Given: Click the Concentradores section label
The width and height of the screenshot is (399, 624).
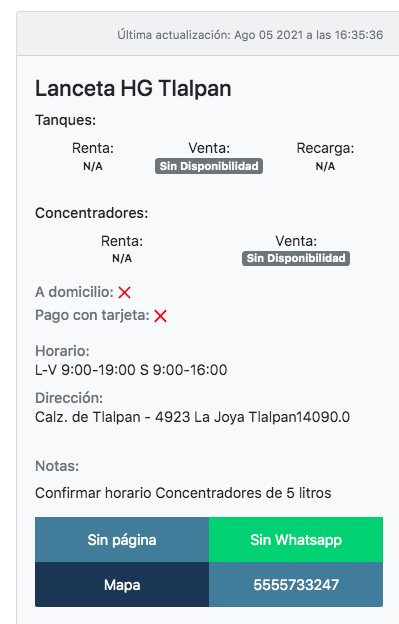Looking at the screenshot, I should click(x=91, y=213).
